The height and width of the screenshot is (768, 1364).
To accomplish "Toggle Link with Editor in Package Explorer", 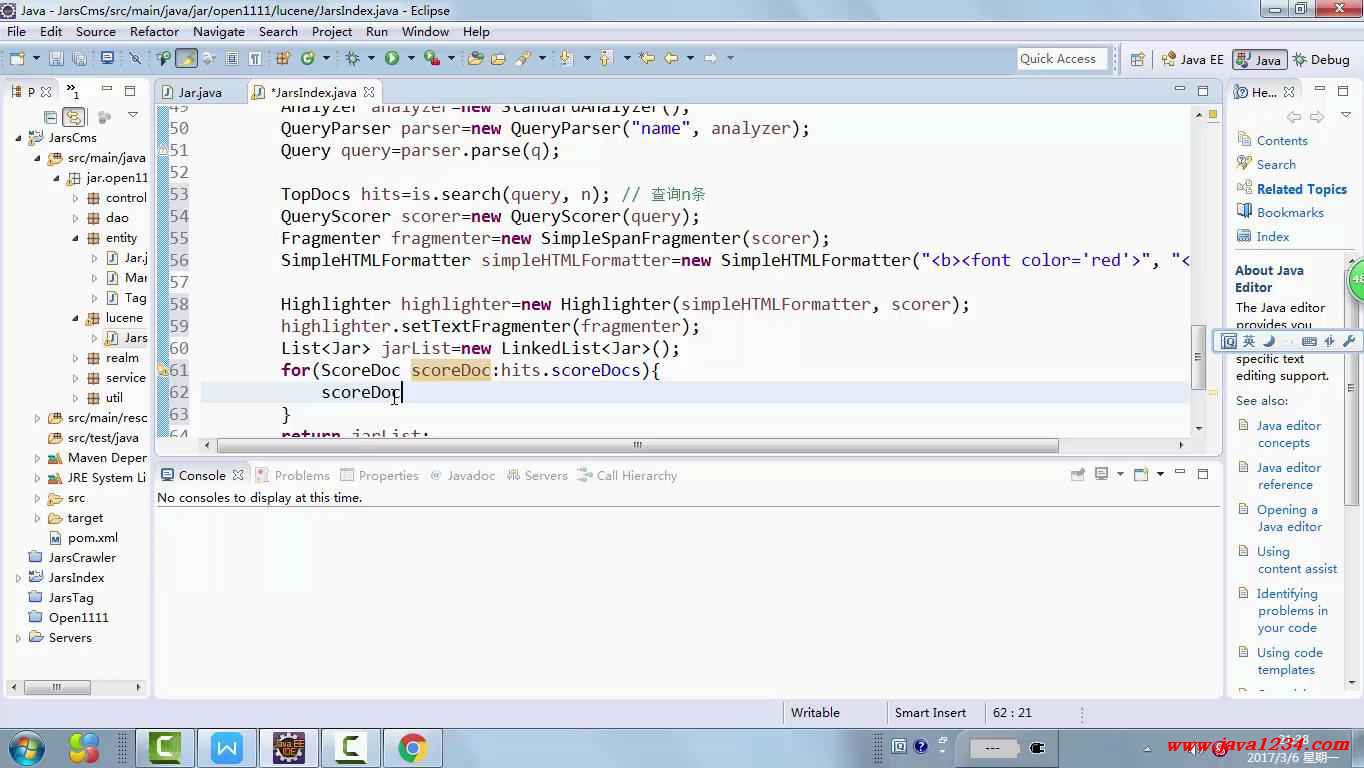I will point(73,116).
